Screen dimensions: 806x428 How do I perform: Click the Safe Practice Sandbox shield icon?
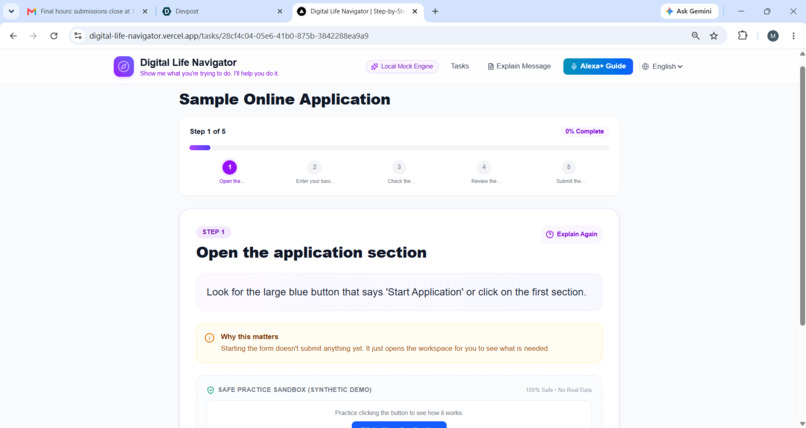click(x=210, y=390)
